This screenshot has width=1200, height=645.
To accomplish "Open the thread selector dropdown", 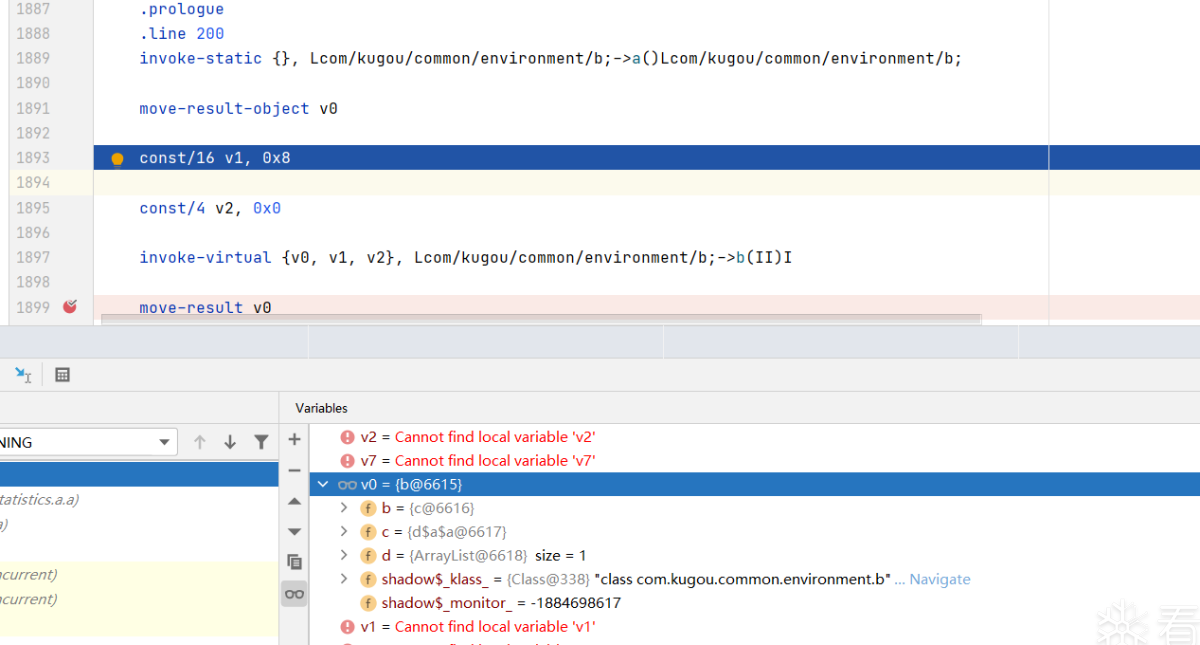I will pos(165,442).
